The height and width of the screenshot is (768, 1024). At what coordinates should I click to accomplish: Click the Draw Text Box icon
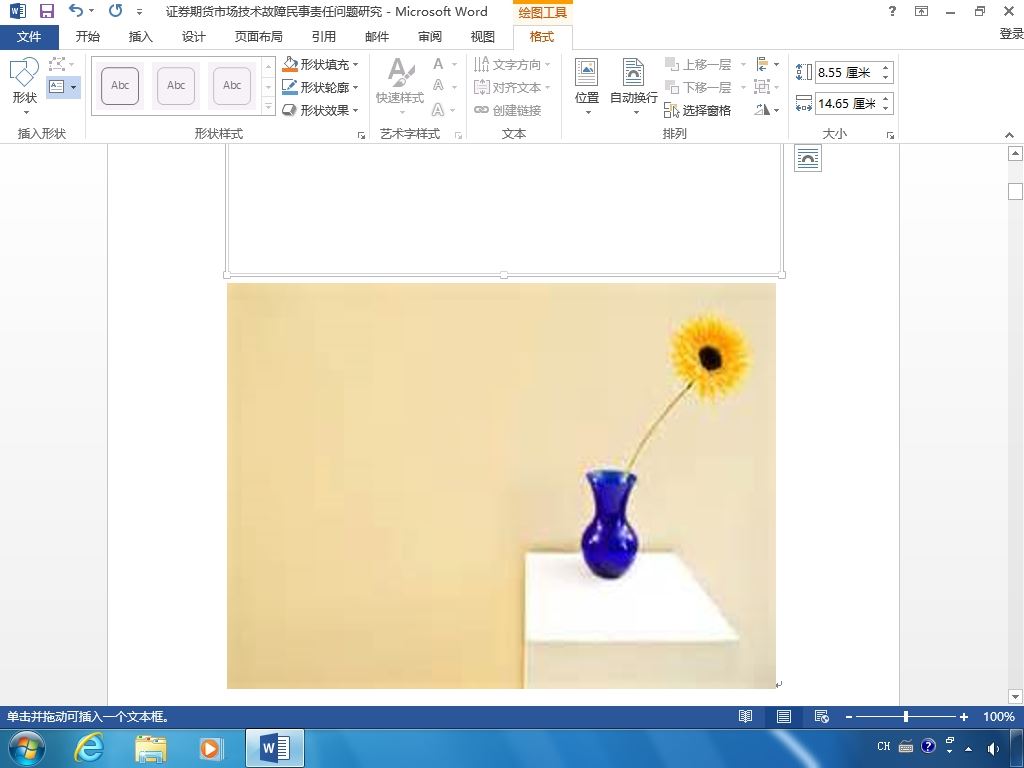coord(57,87)
